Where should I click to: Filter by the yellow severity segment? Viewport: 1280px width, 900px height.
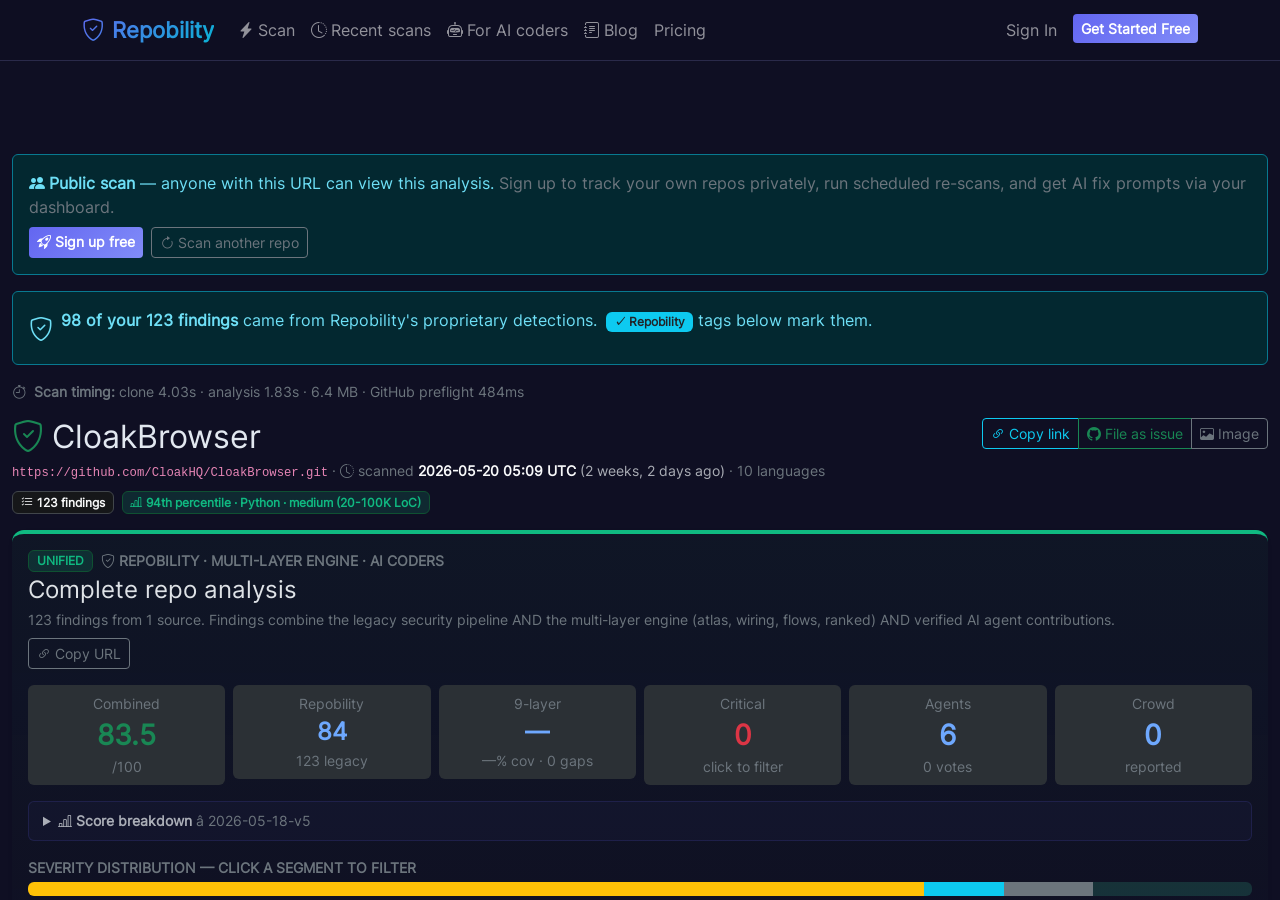(476, 889)
